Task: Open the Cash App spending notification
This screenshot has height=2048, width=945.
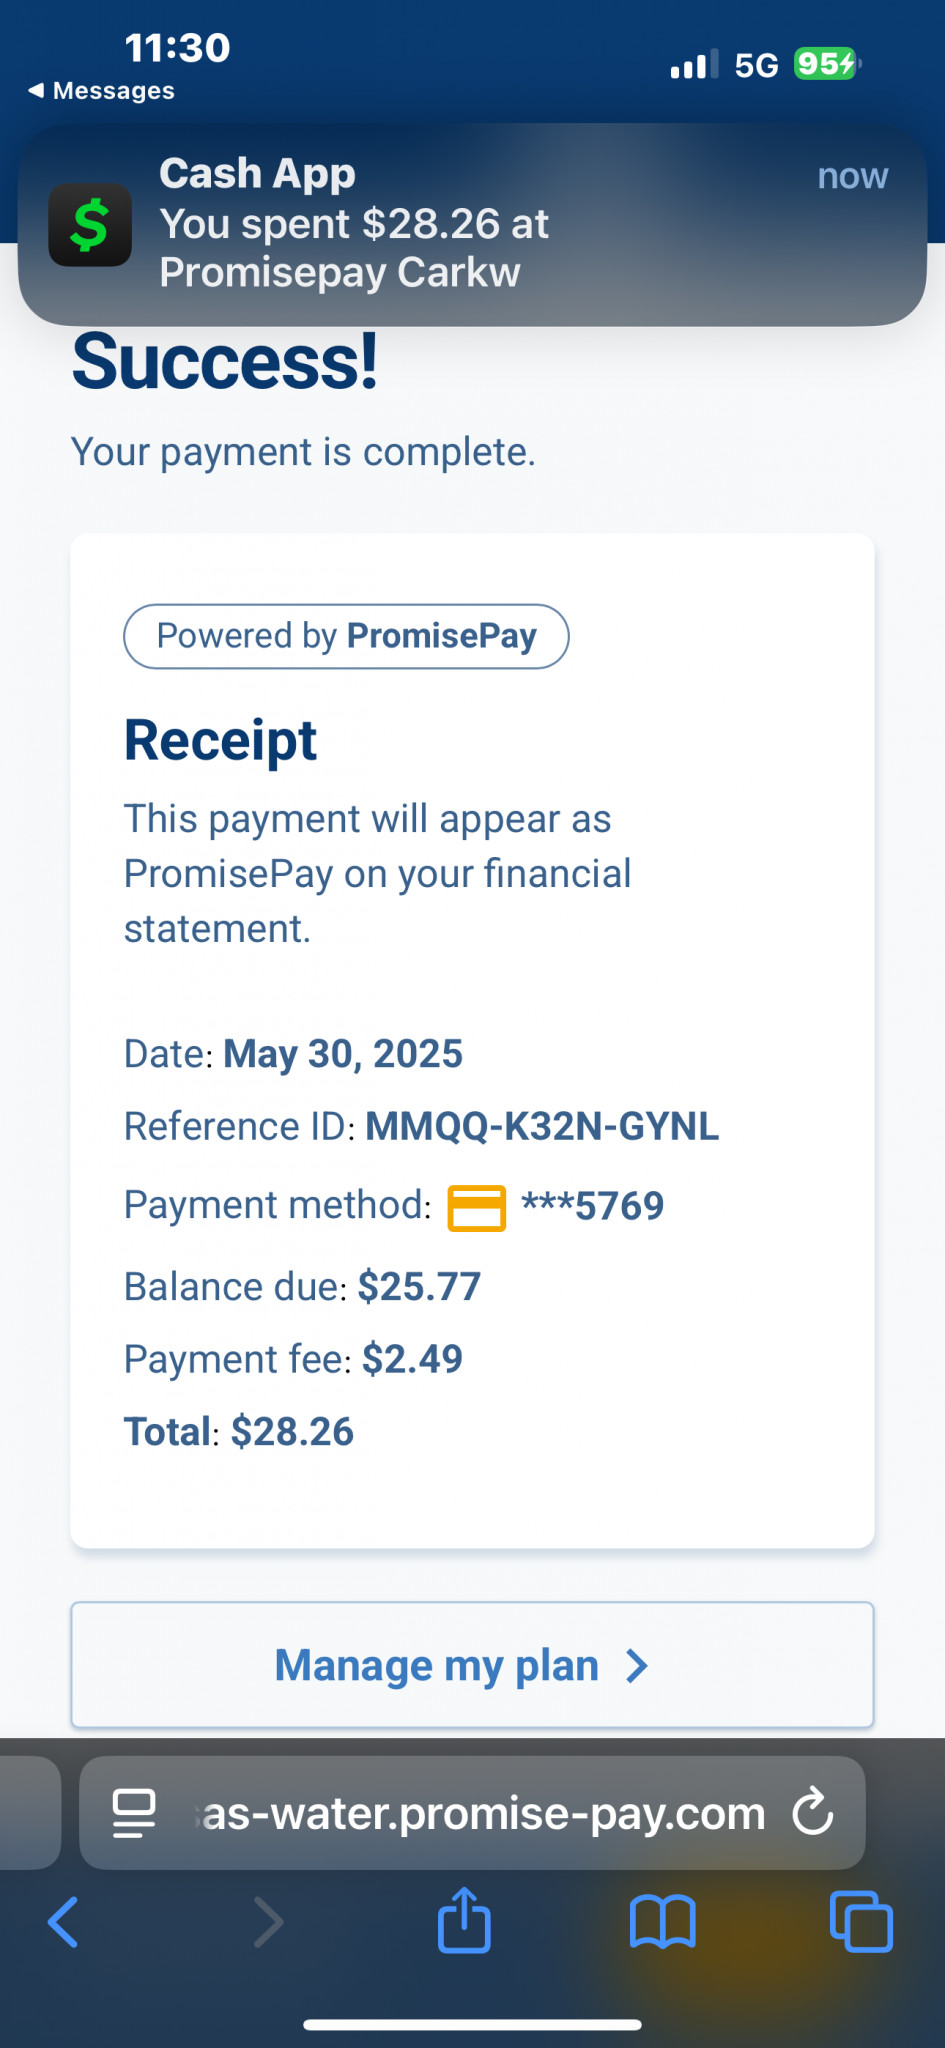Action: click(x=472, y=224)
